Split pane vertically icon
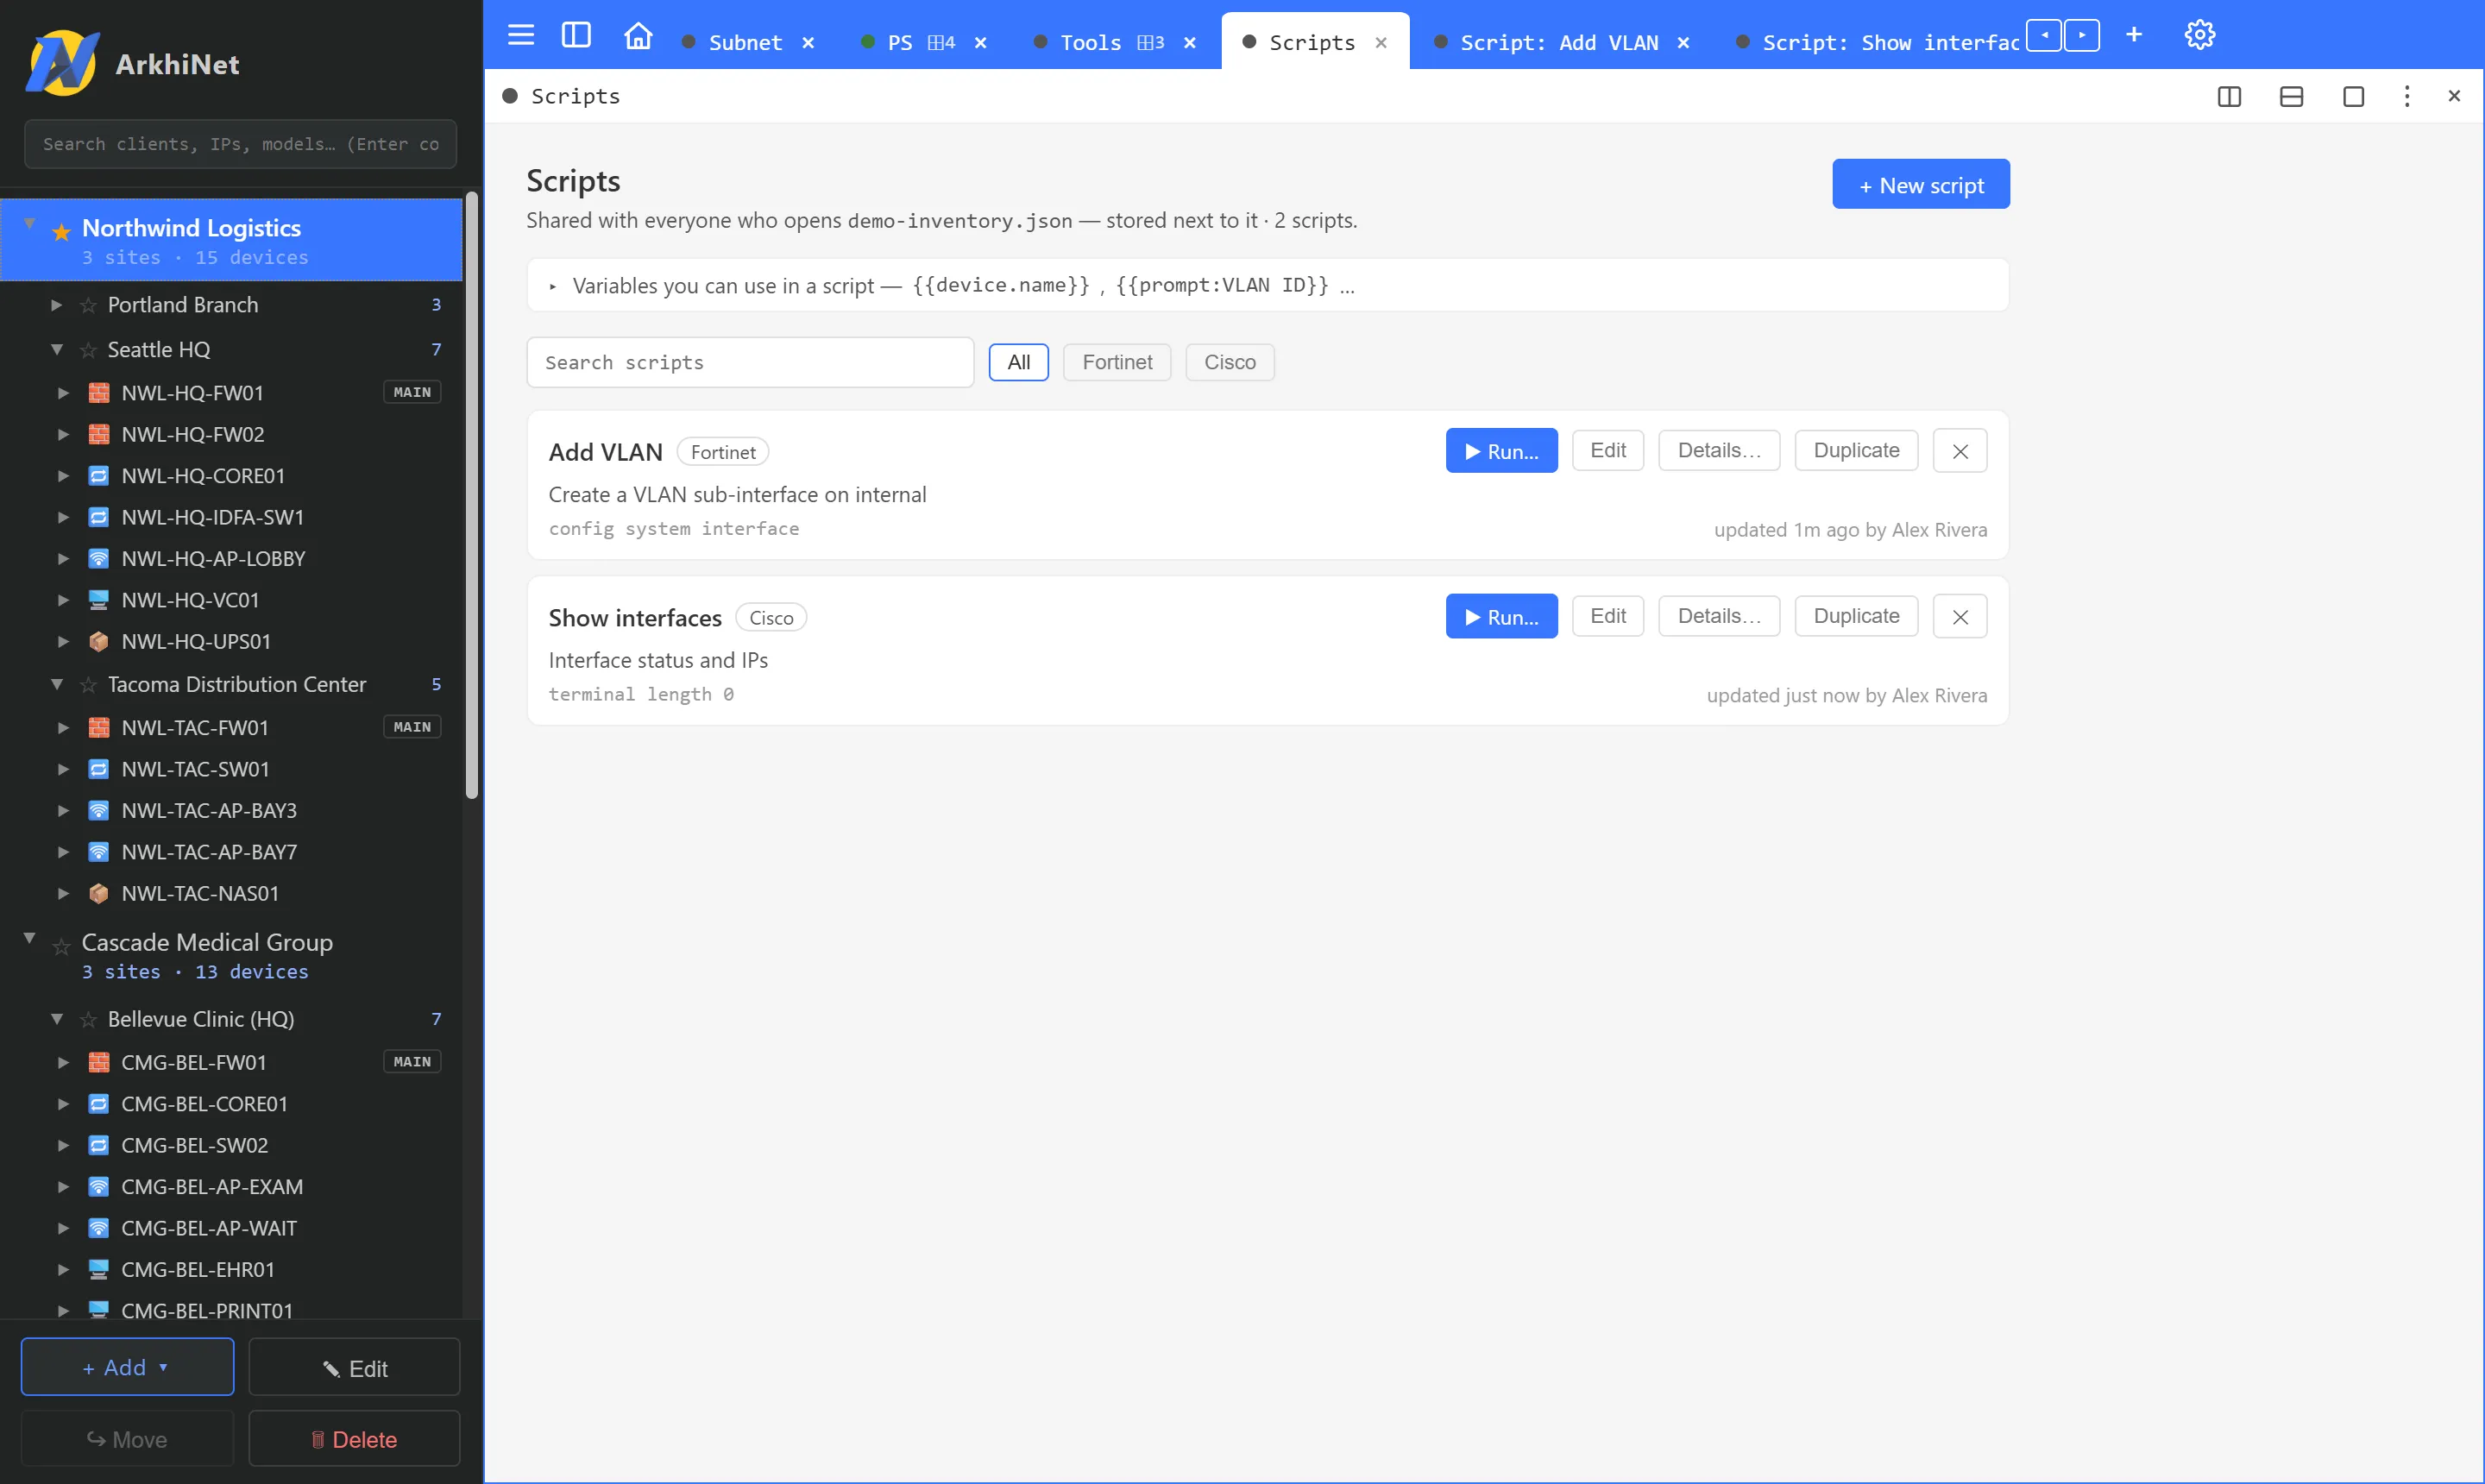 point(2229,96)
